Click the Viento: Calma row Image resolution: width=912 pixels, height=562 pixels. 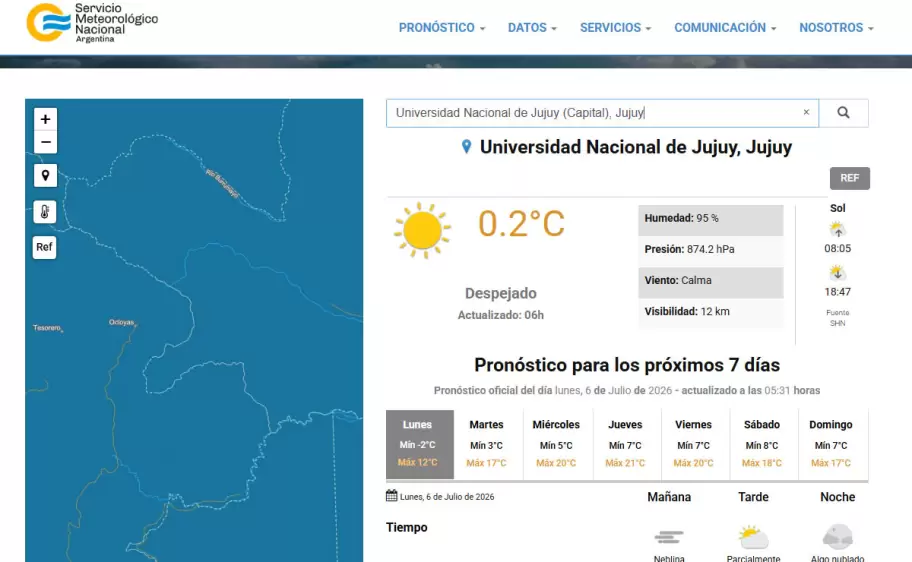[x=711, y=281]
